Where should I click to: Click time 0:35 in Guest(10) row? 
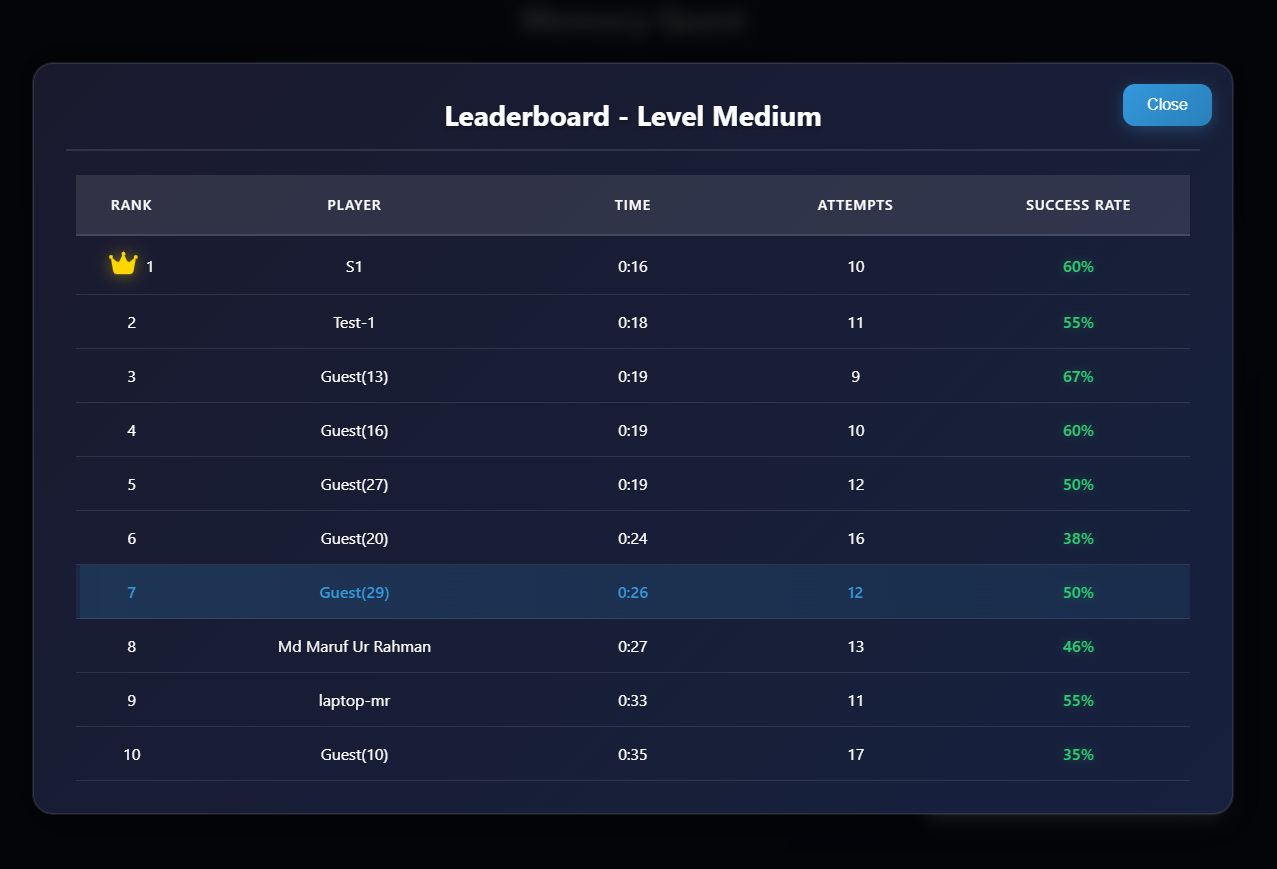click(633, 755)
